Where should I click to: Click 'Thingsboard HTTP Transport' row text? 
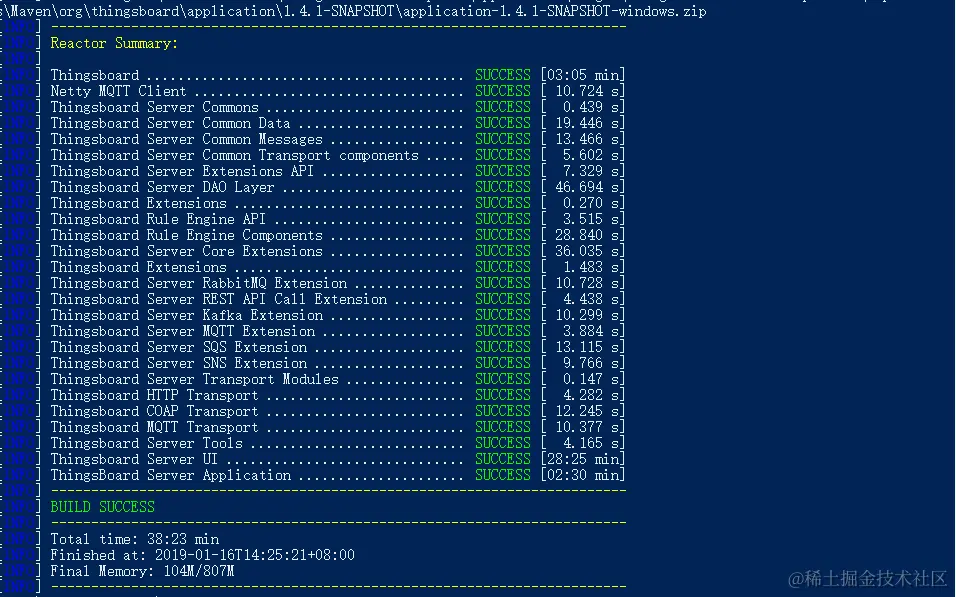coord(154,395)
